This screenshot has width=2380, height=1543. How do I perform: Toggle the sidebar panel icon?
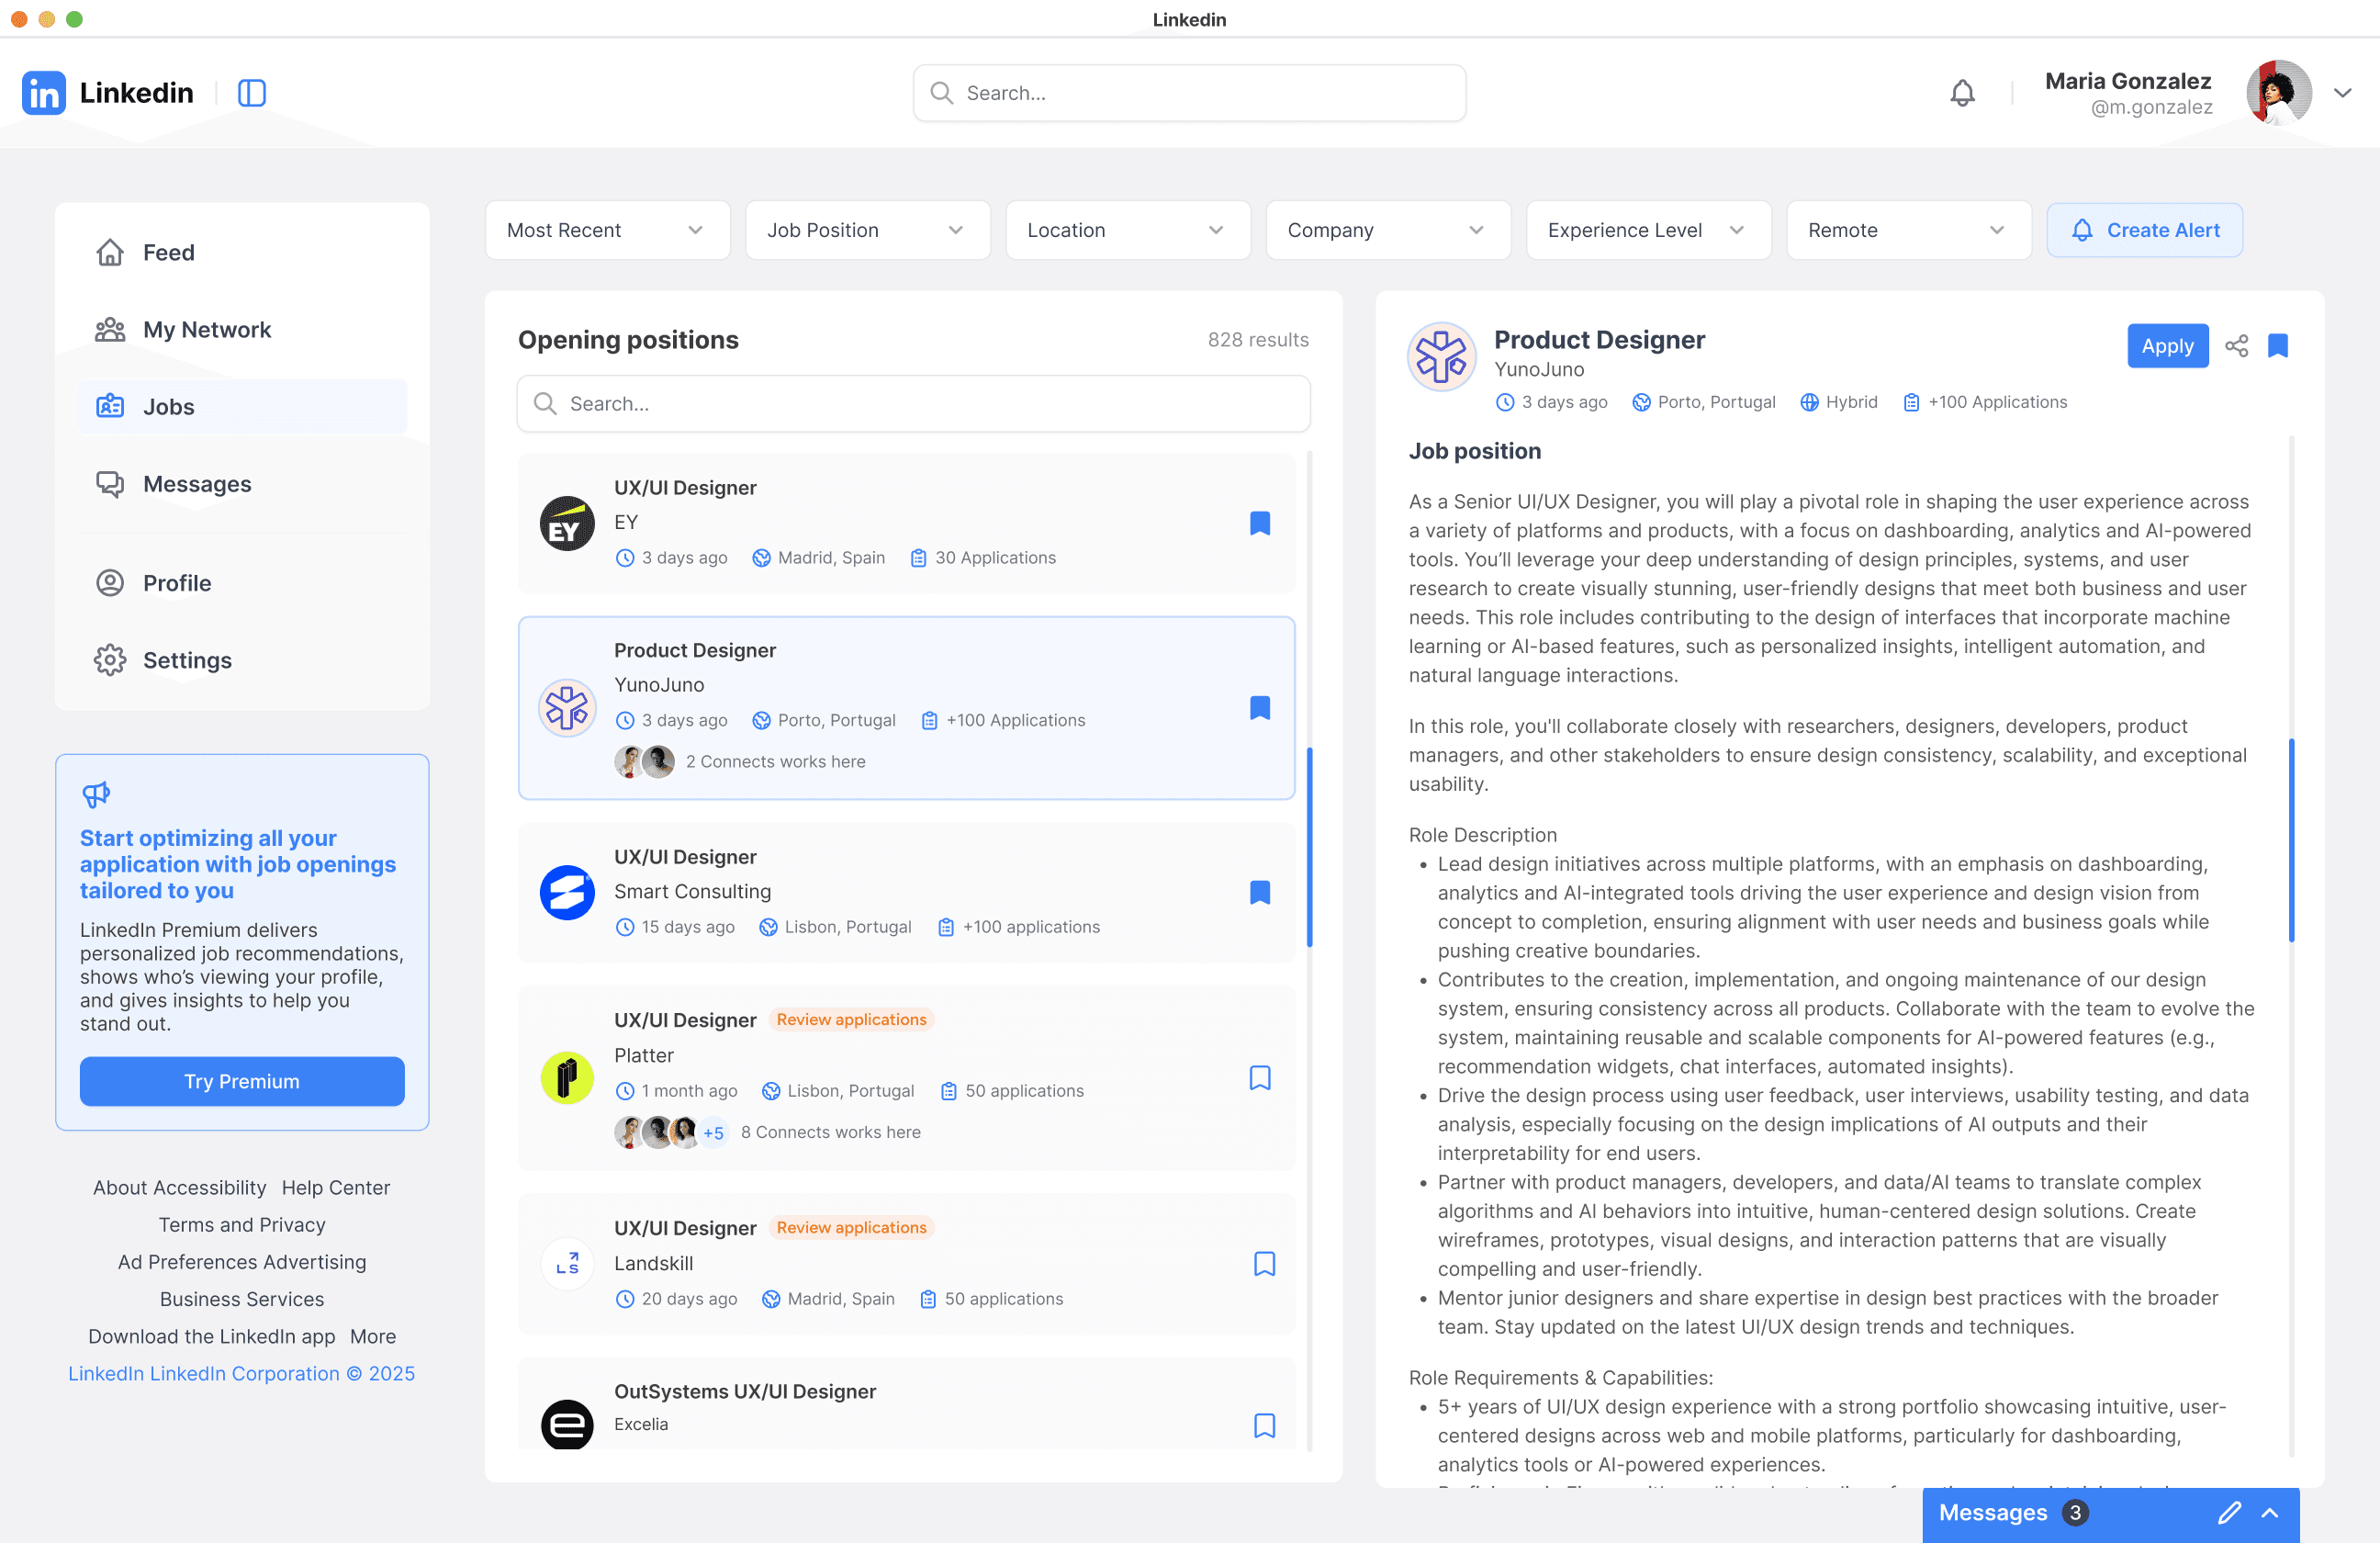(251, 93)
